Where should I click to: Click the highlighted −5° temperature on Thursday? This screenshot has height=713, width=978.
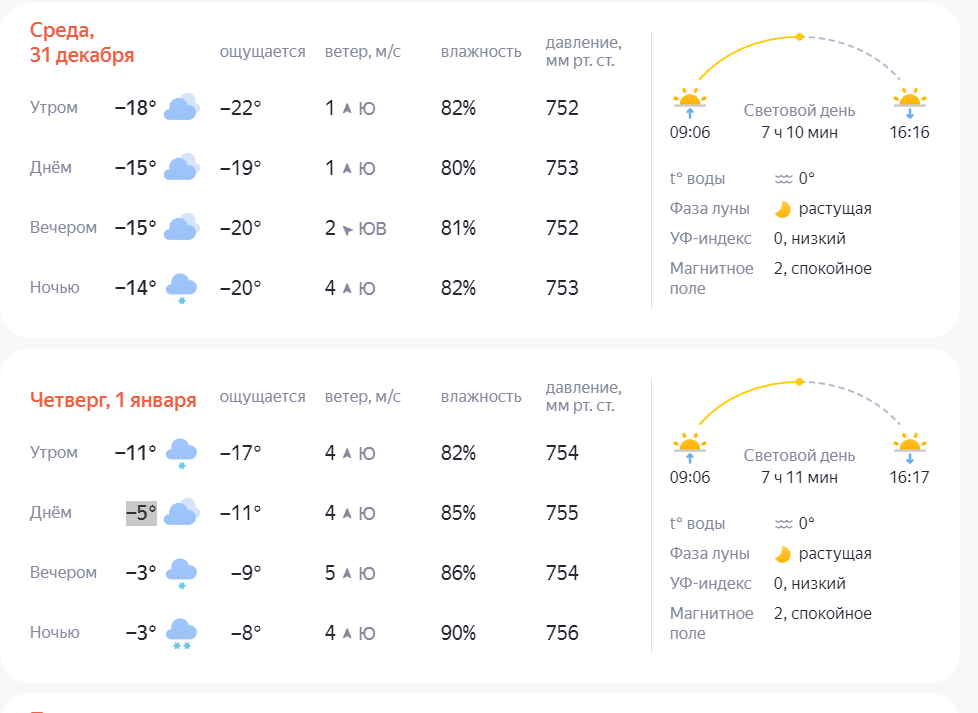141,513
